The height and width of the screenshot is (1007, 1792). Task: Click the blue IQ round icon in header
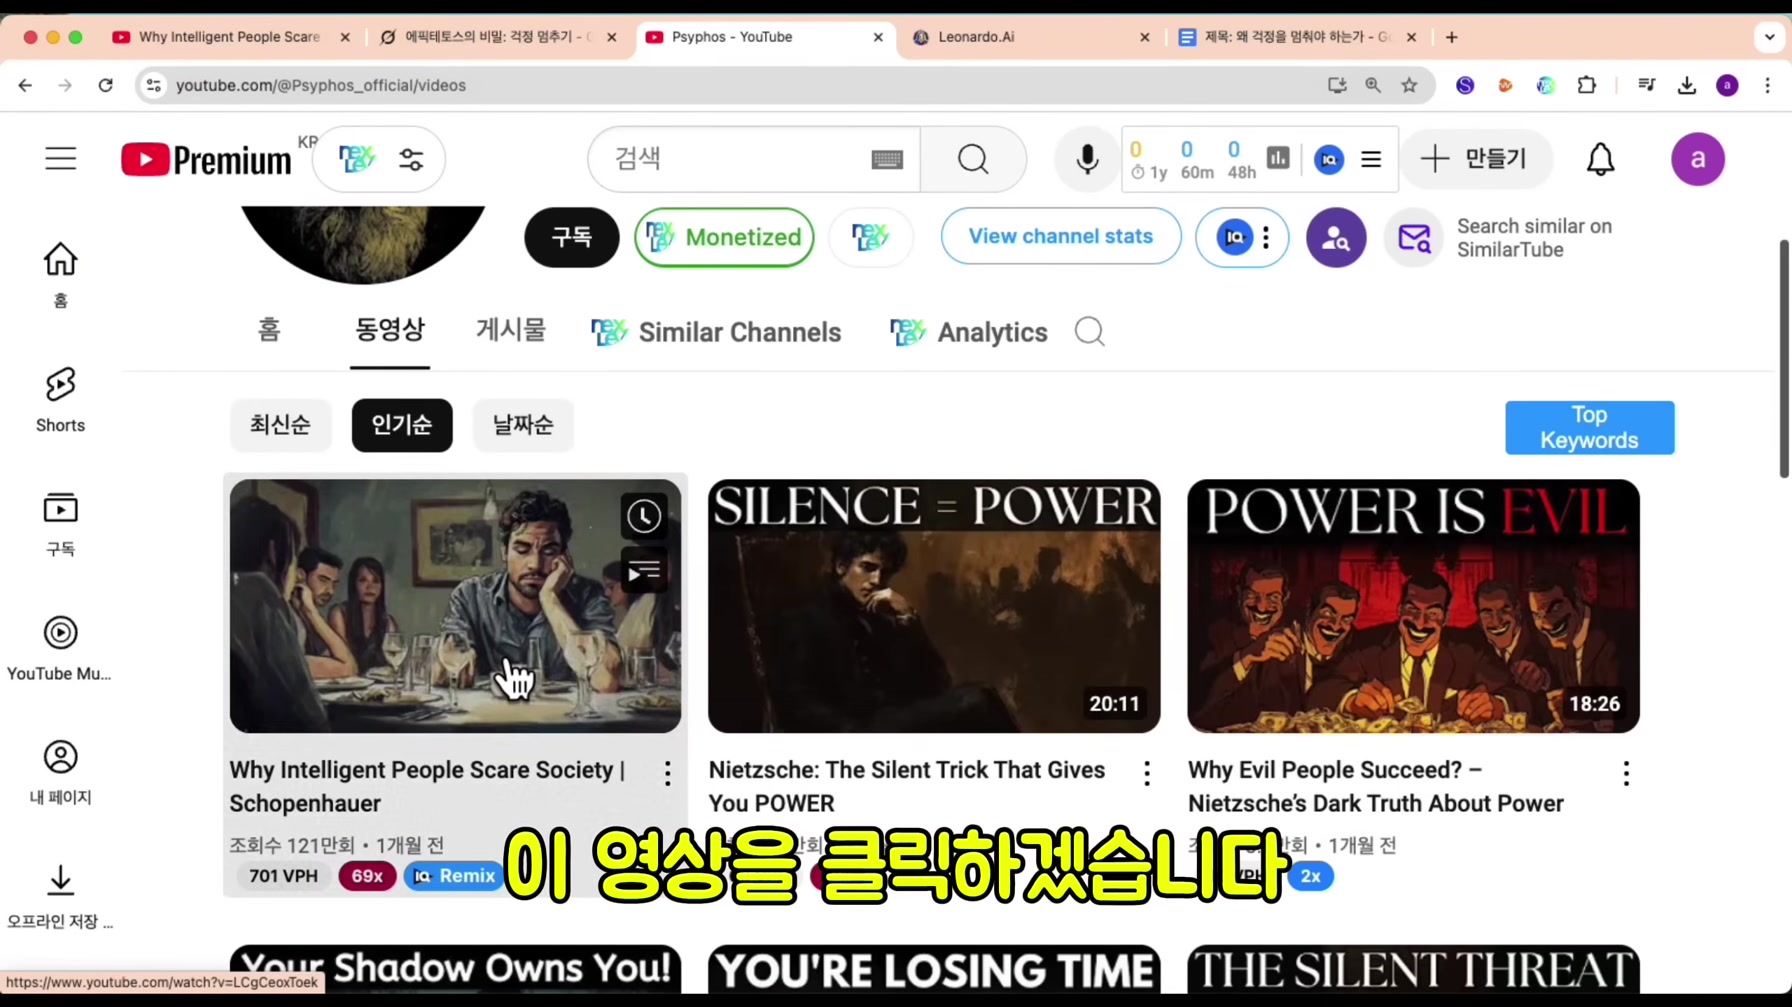tap(1329, 159)
